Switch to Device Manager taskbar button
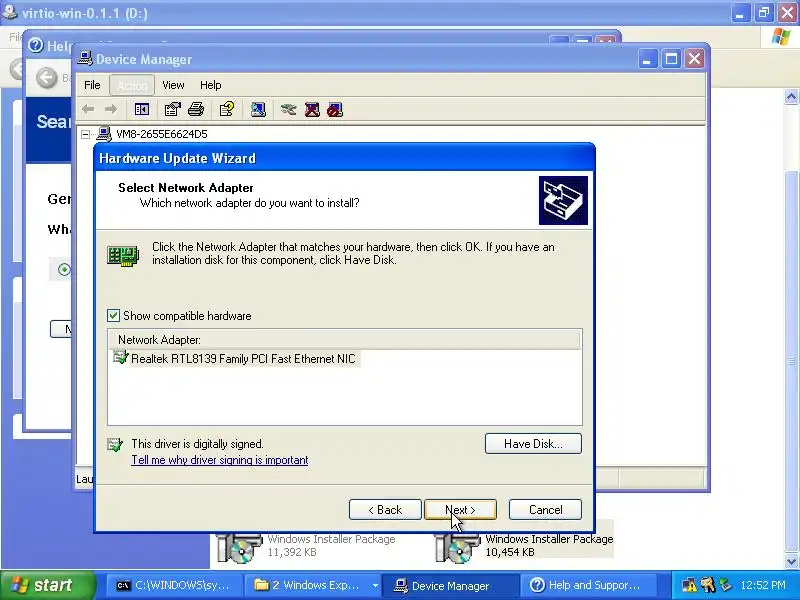This screenshot has height=600, width=800. (x=451, y=585)
